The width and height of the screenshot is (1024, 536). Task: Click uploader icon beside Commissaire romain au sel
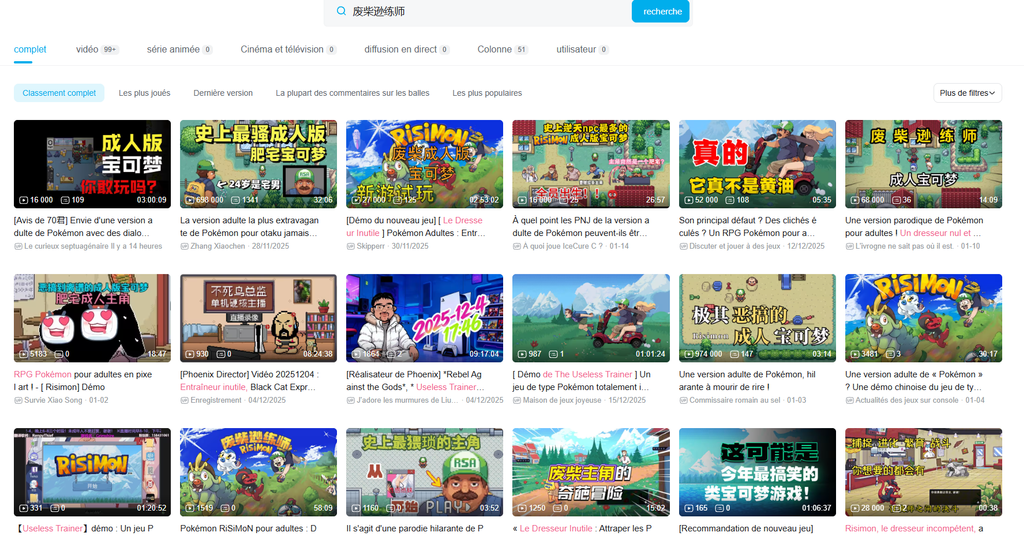tap(683, 400)
